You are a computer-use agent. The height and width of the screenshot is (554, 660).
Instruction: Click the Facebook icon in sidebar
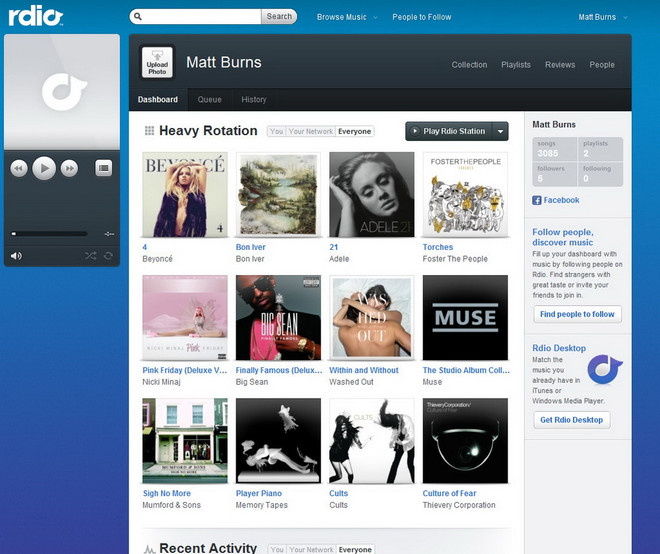click(x=537, y=200)
